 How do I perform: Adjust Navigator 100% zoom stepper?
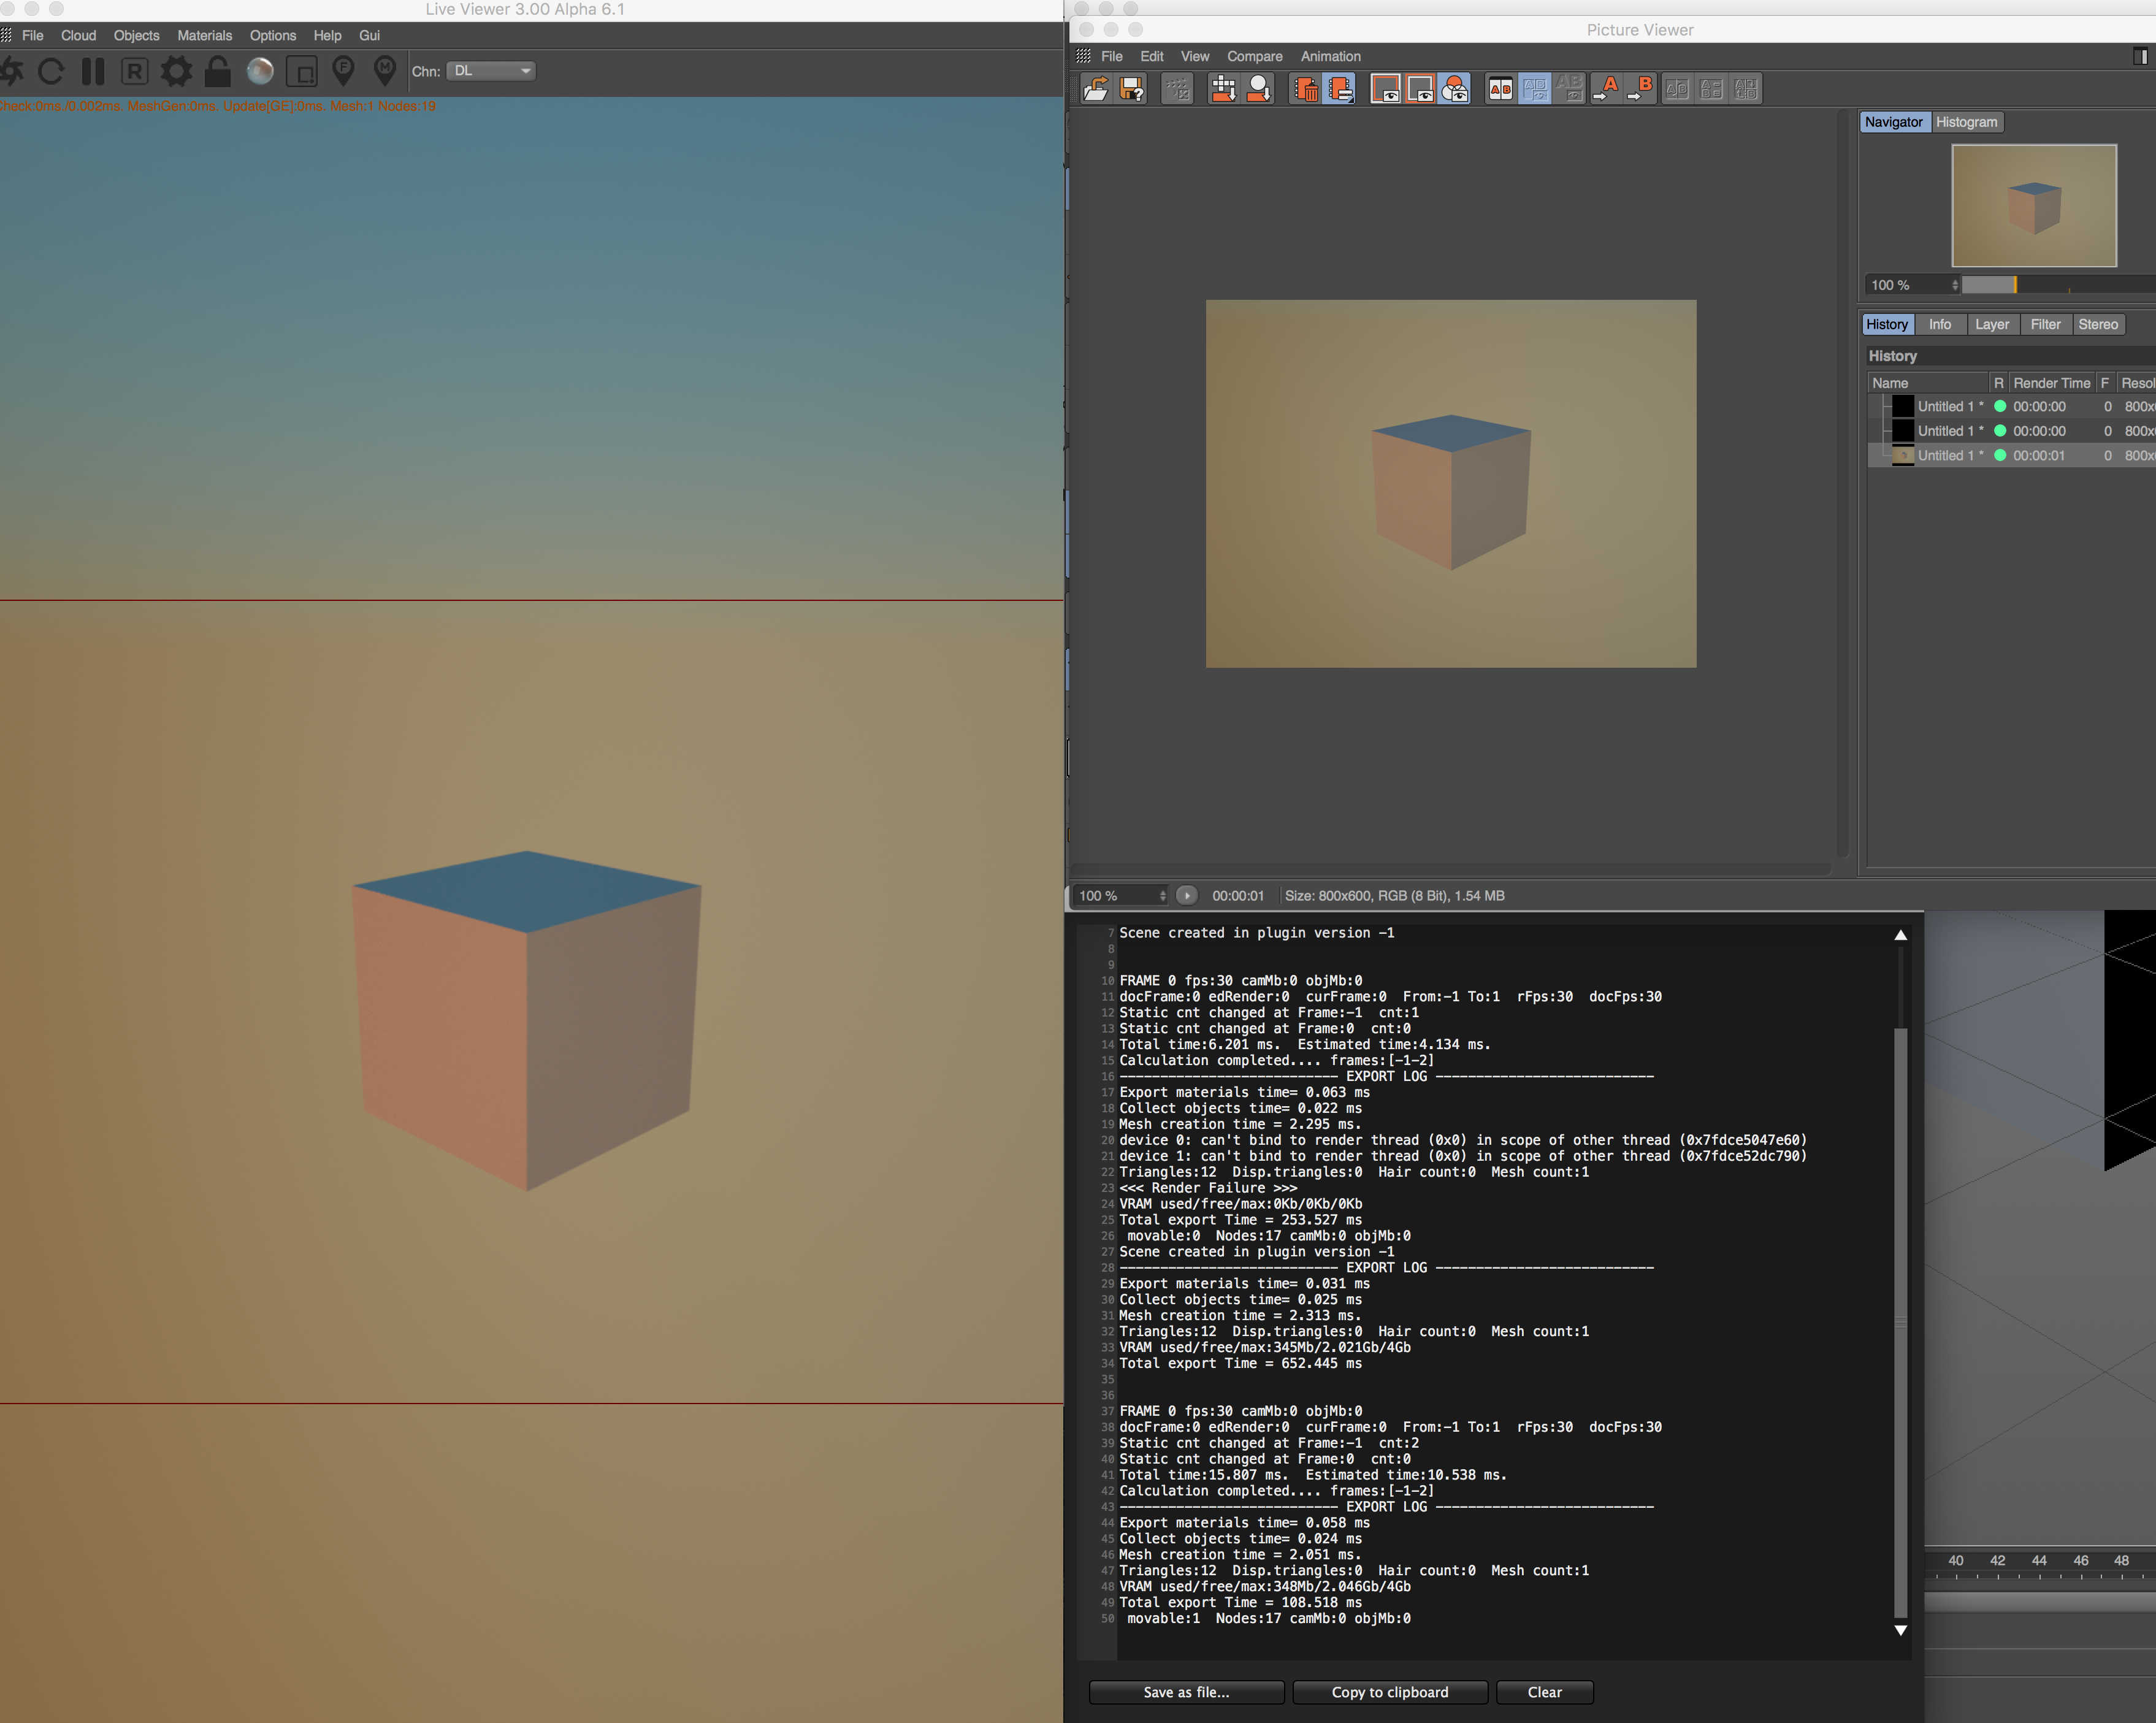point(1954,285)
